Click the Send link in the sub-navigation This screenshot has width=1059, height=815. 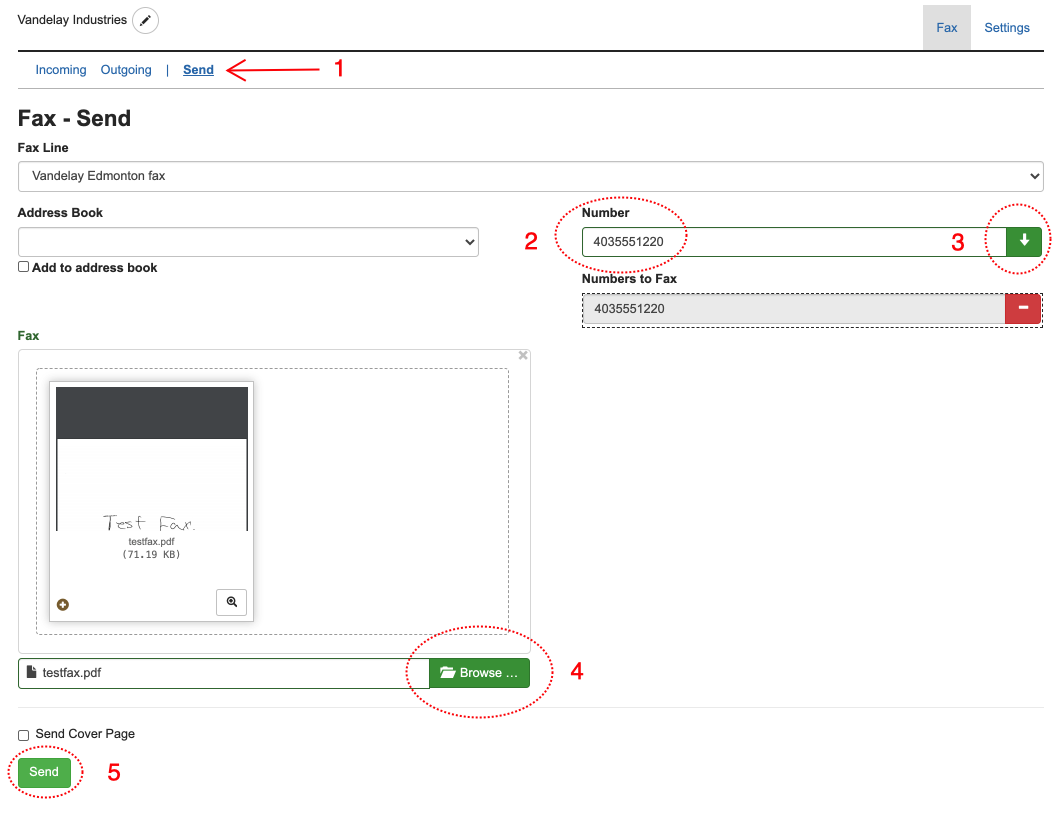[198, 70]
